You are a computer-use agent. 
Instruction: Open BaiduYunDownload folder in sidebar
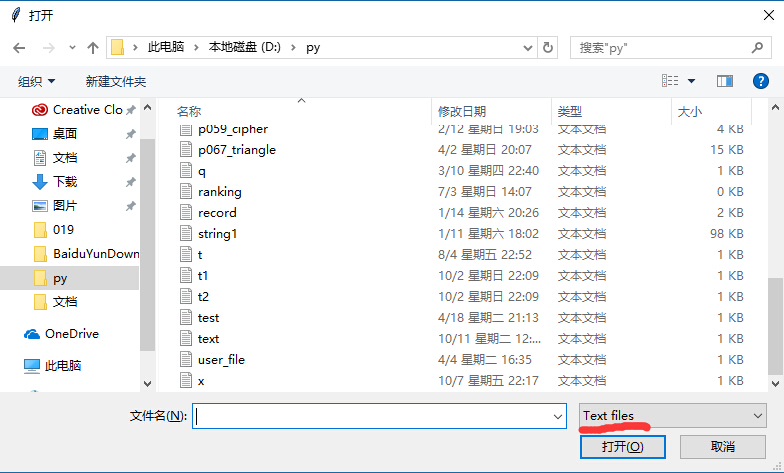tap(95, 254)
